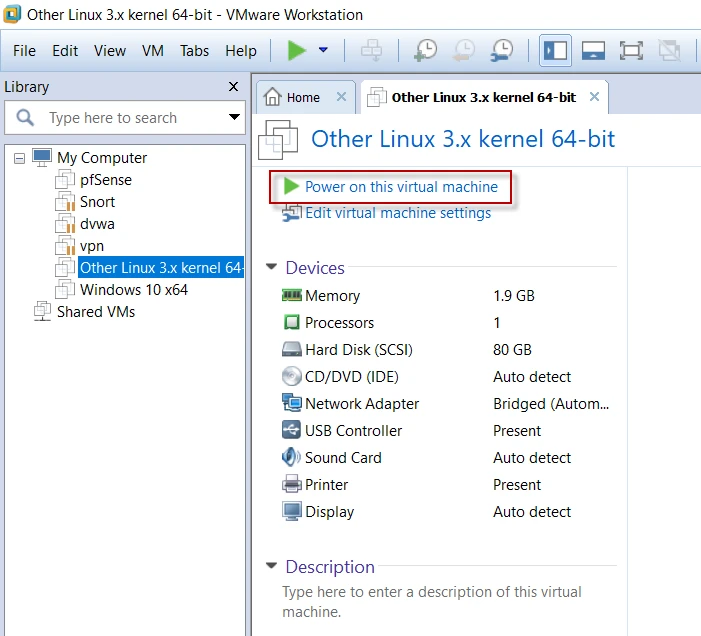Close the Library panel

pos(233,87)
